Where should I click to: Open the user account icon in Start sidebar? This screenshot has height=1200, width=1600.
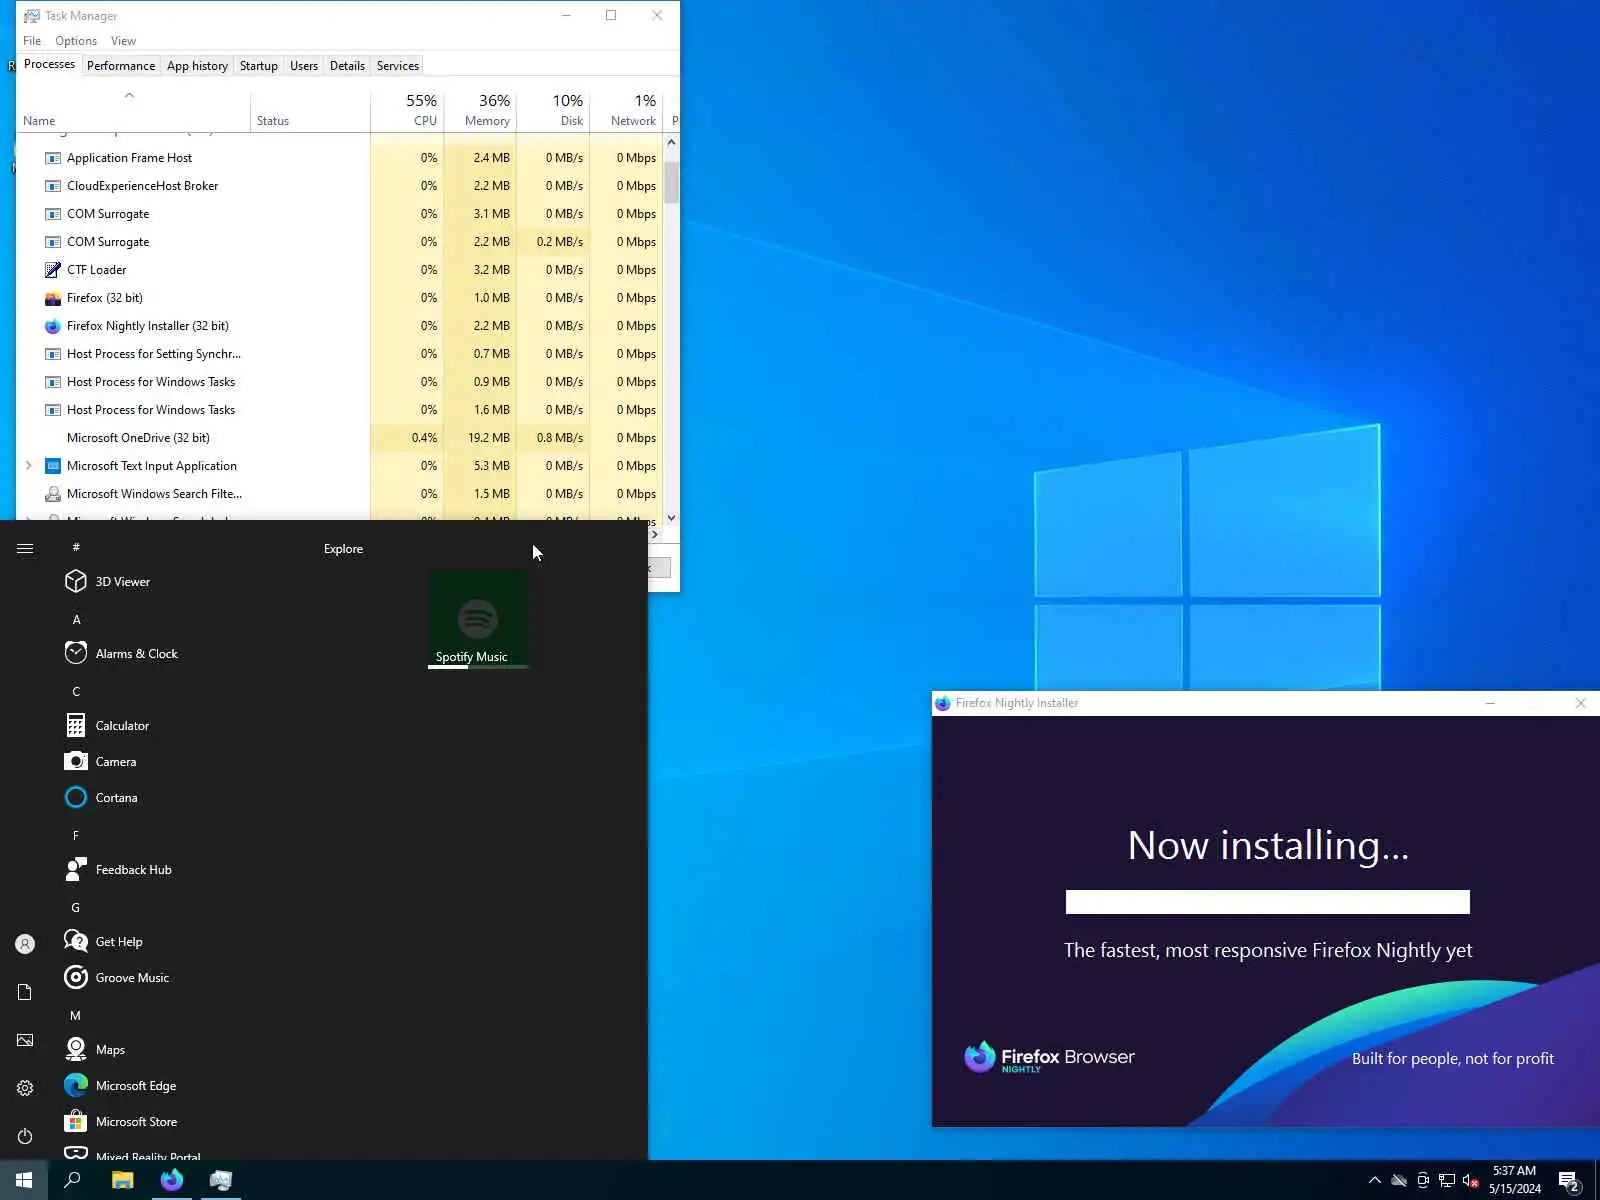25,944
